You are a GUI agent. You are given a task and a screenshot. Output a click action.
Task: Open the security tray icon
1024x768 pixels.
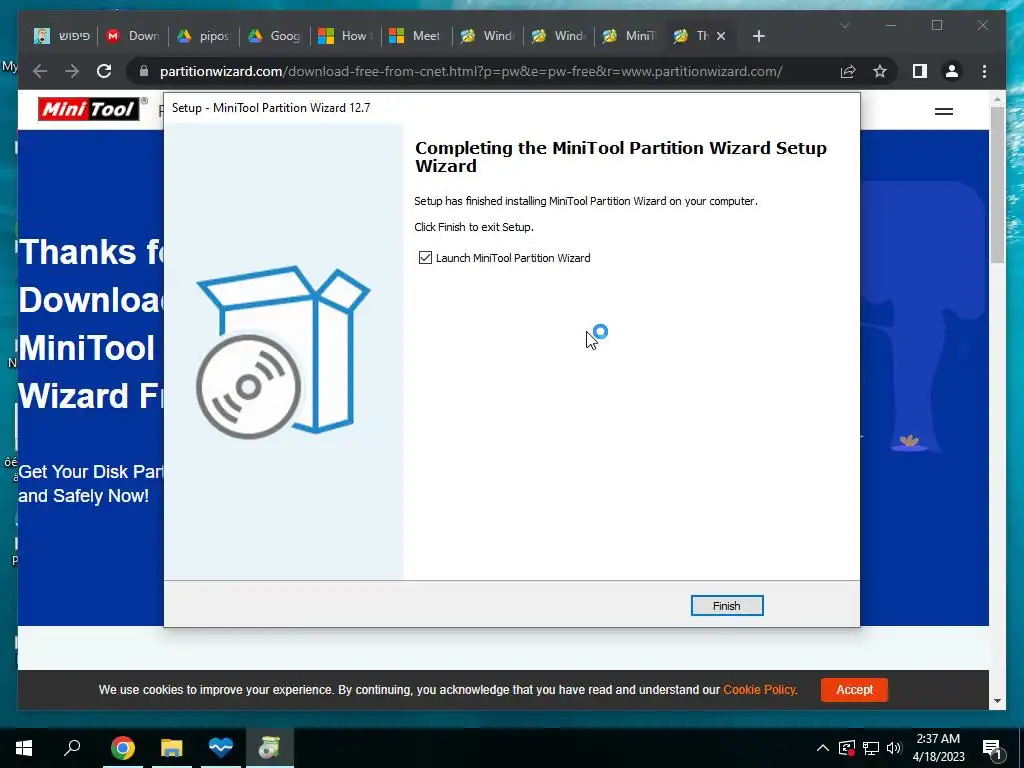tap(847, 748)
